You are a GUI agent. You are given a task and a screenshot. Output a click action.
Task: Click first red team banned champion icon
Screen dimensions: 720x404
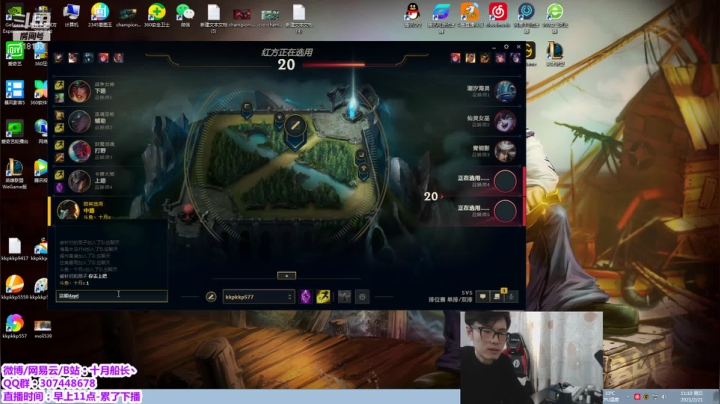(x=455, y=57)
